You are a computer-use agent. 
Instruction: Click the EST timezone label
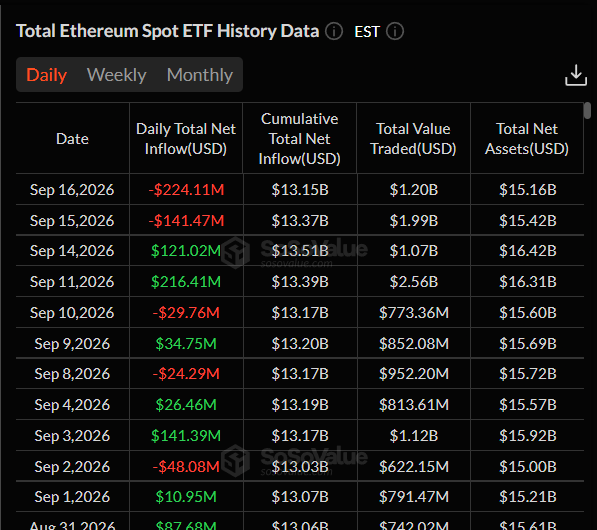(x=367, y=32)
